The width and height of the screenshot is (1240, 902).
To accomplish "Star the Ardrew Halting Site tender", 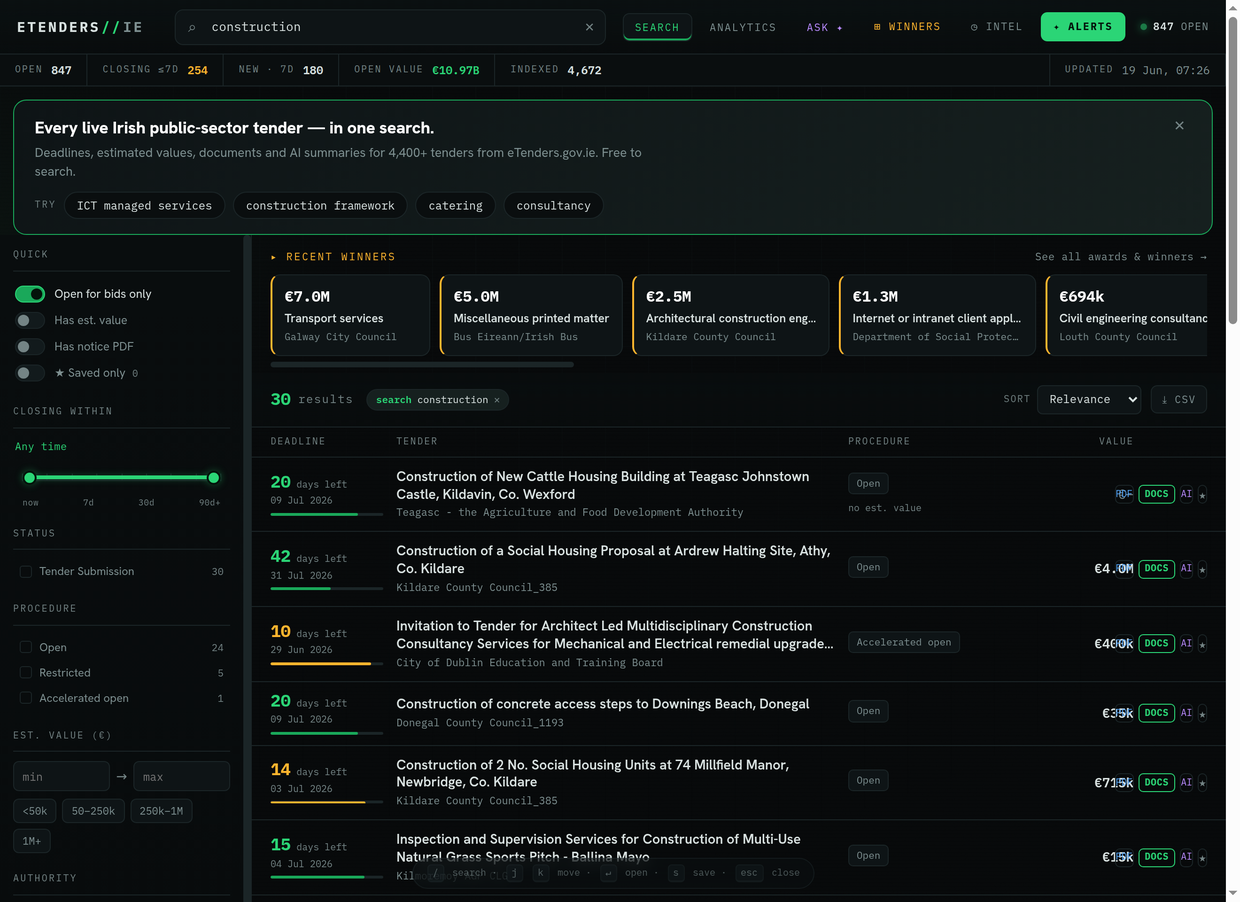I will coord(1202,569).
